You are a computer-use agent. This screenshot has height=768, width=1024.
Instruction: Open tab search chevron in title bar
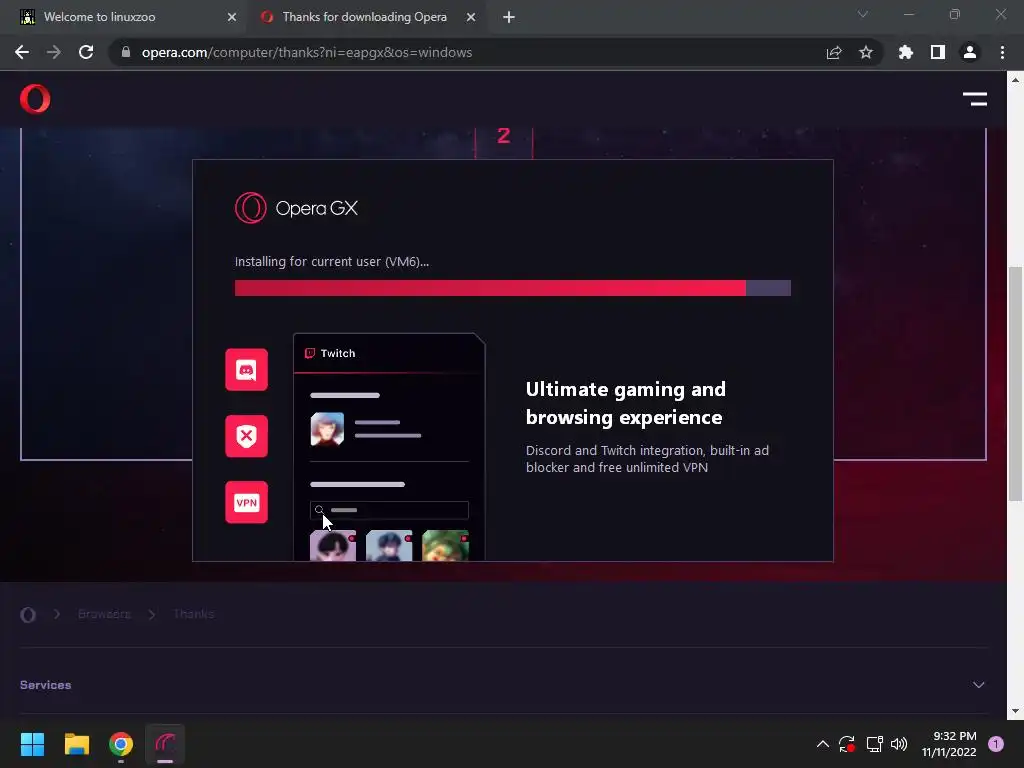tap(863, 14)
